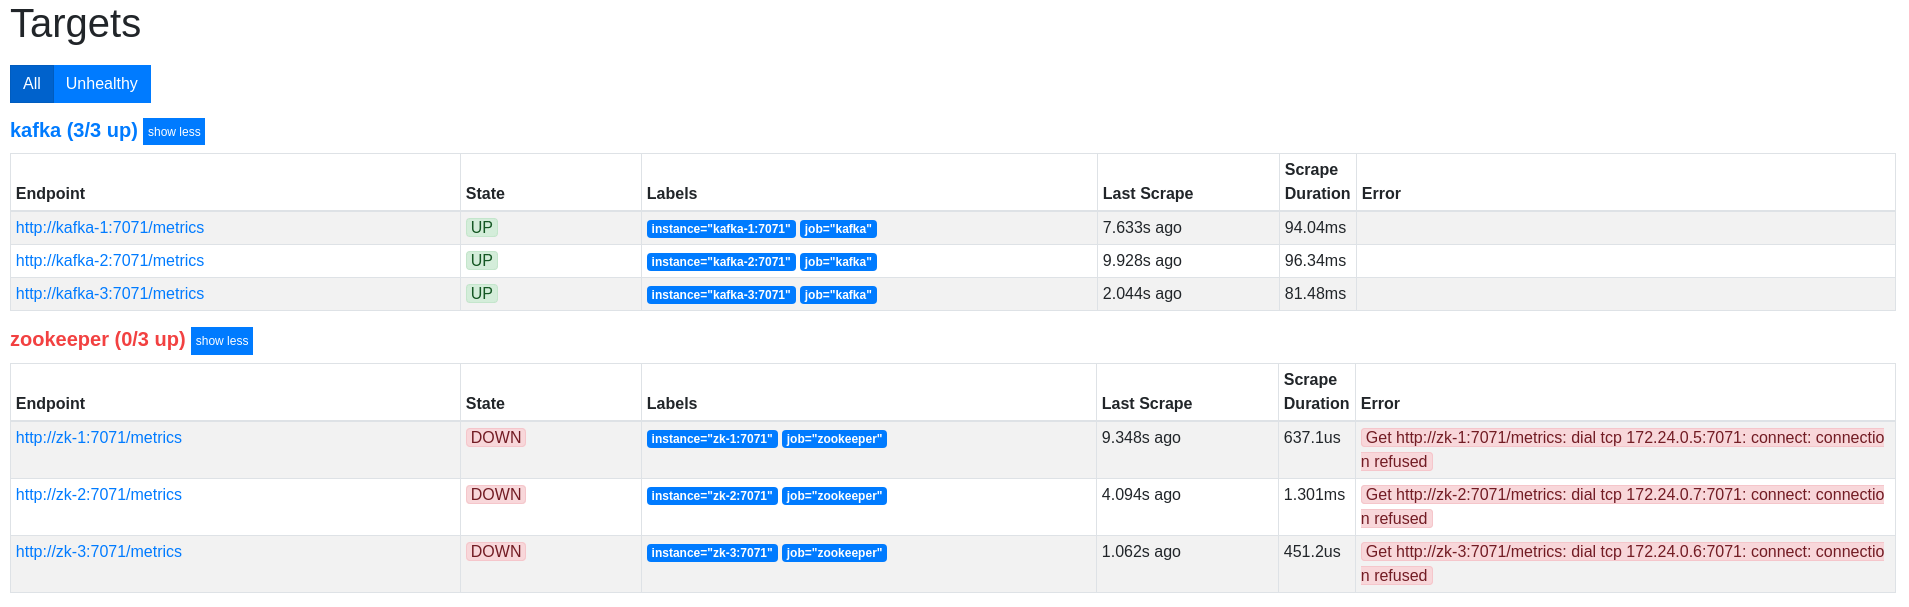
Task: Click the 9.348s ago last scrape value
Action: tap(1141, 438)
